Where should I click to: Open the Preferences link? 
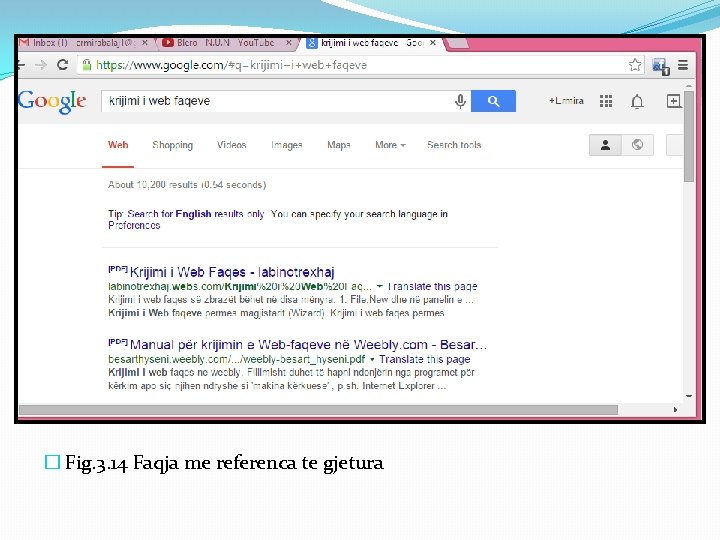(x=134, y=225)
